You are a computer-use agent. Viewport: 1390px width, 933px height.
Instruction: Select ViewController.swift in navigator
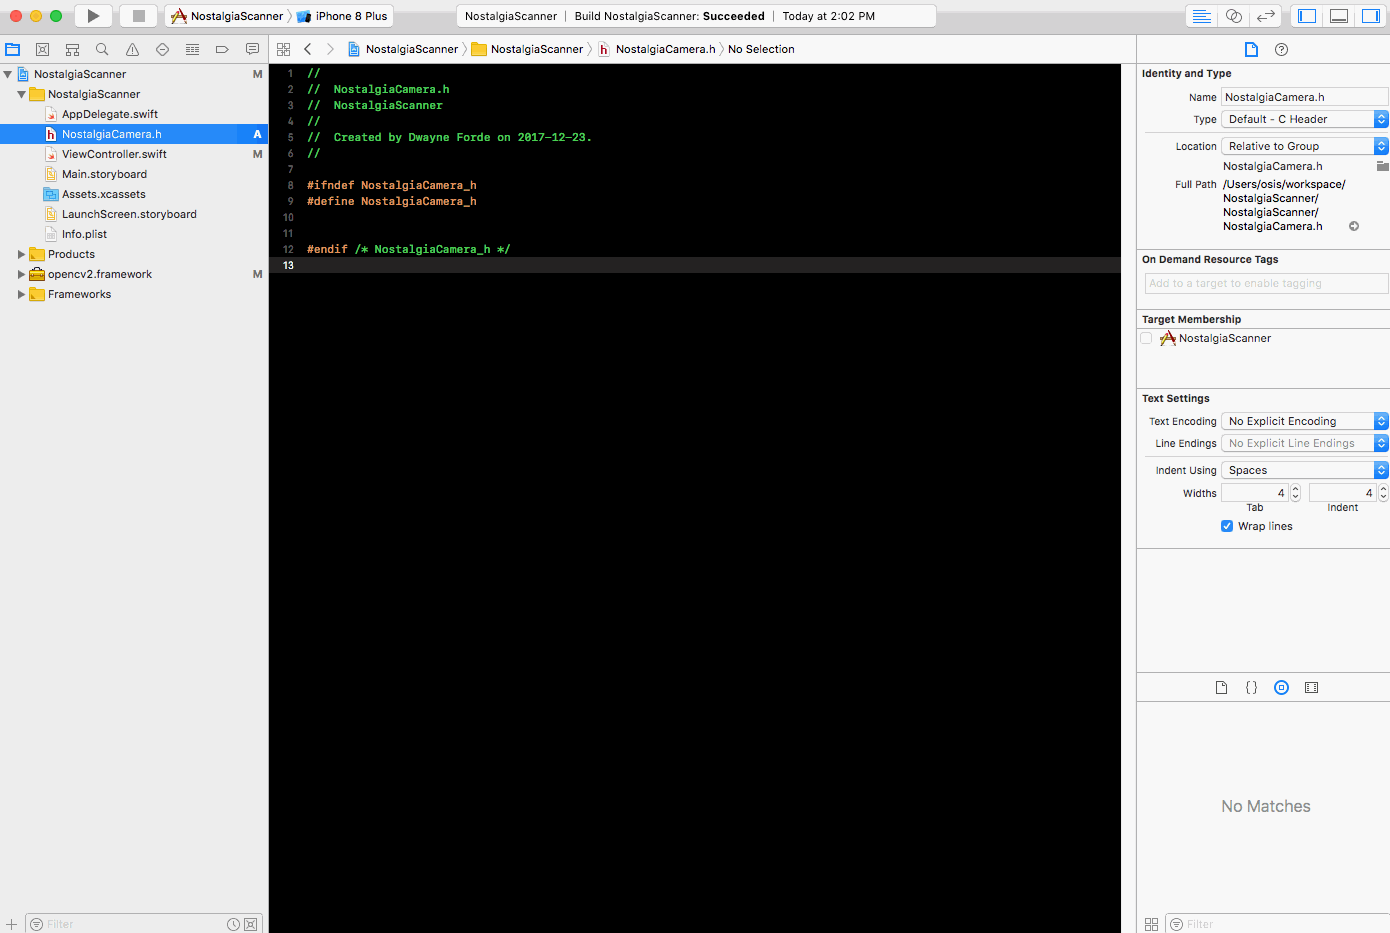(114, 154)
